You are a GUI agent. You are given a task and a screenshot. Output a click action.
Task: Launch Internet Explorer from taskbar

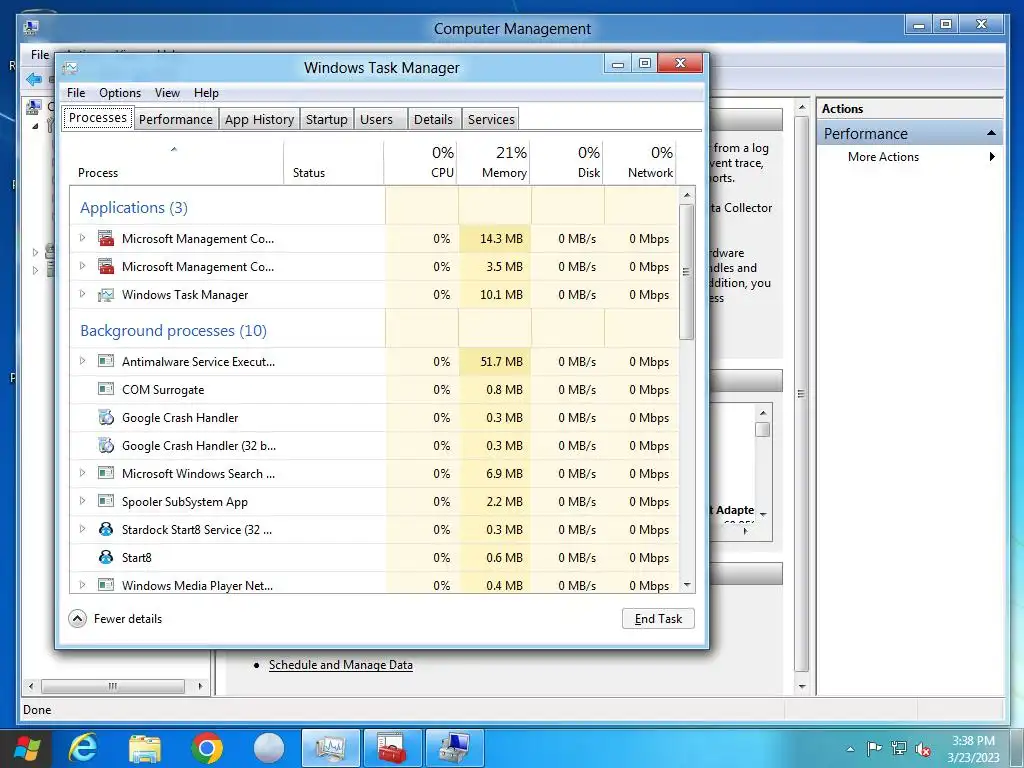(84, 748)
